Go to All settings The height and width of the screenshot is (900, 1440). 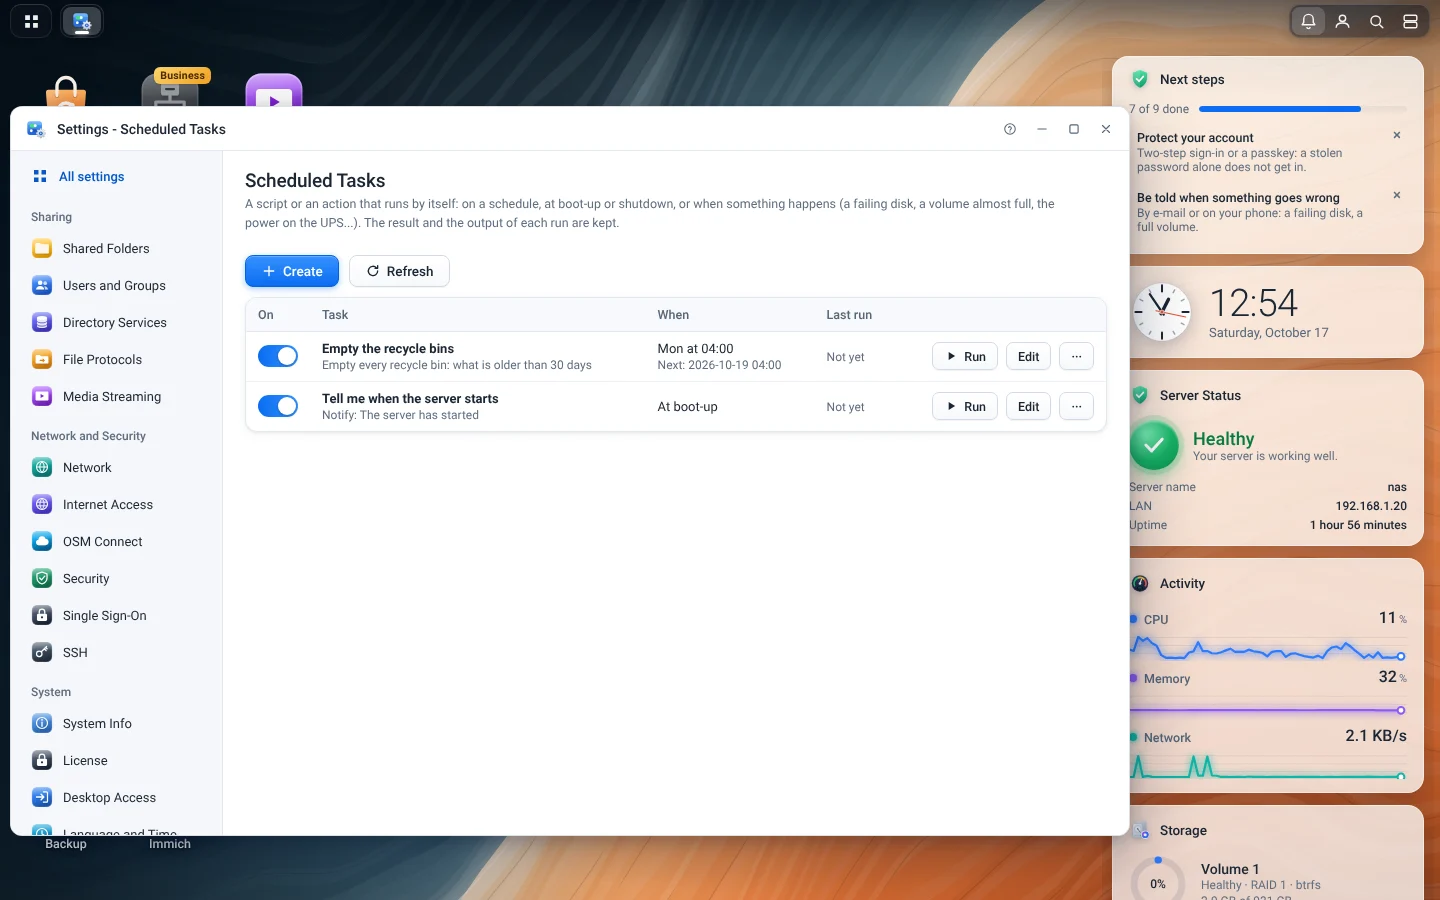(91, 176)
